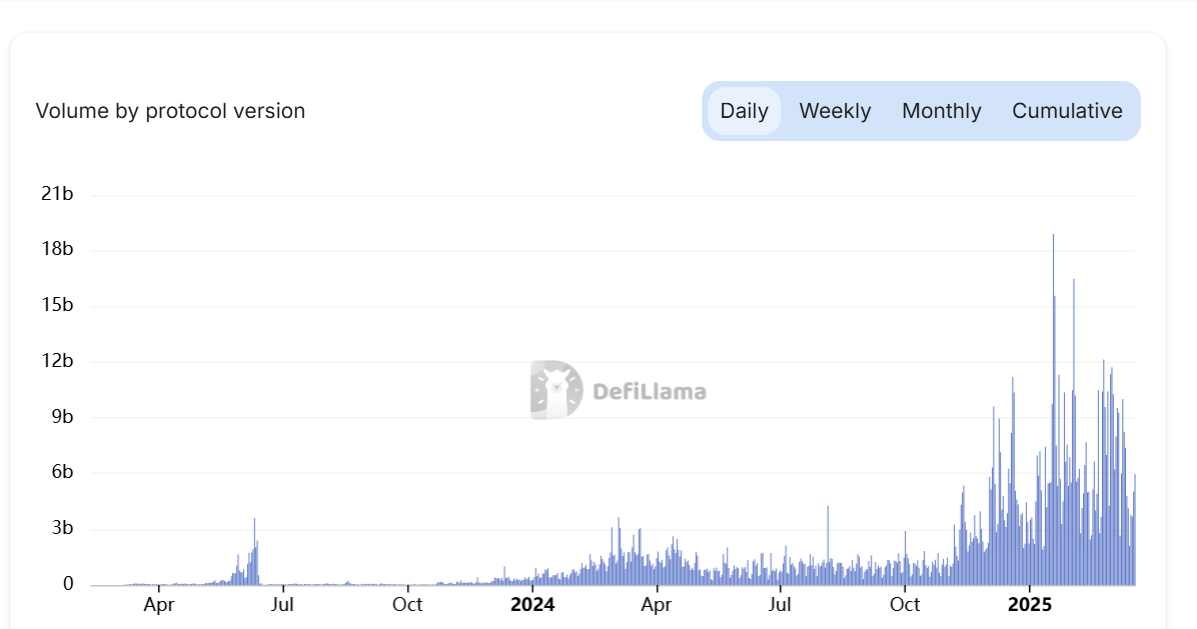Switch to the Weekly view

click(x=835, y=111)
